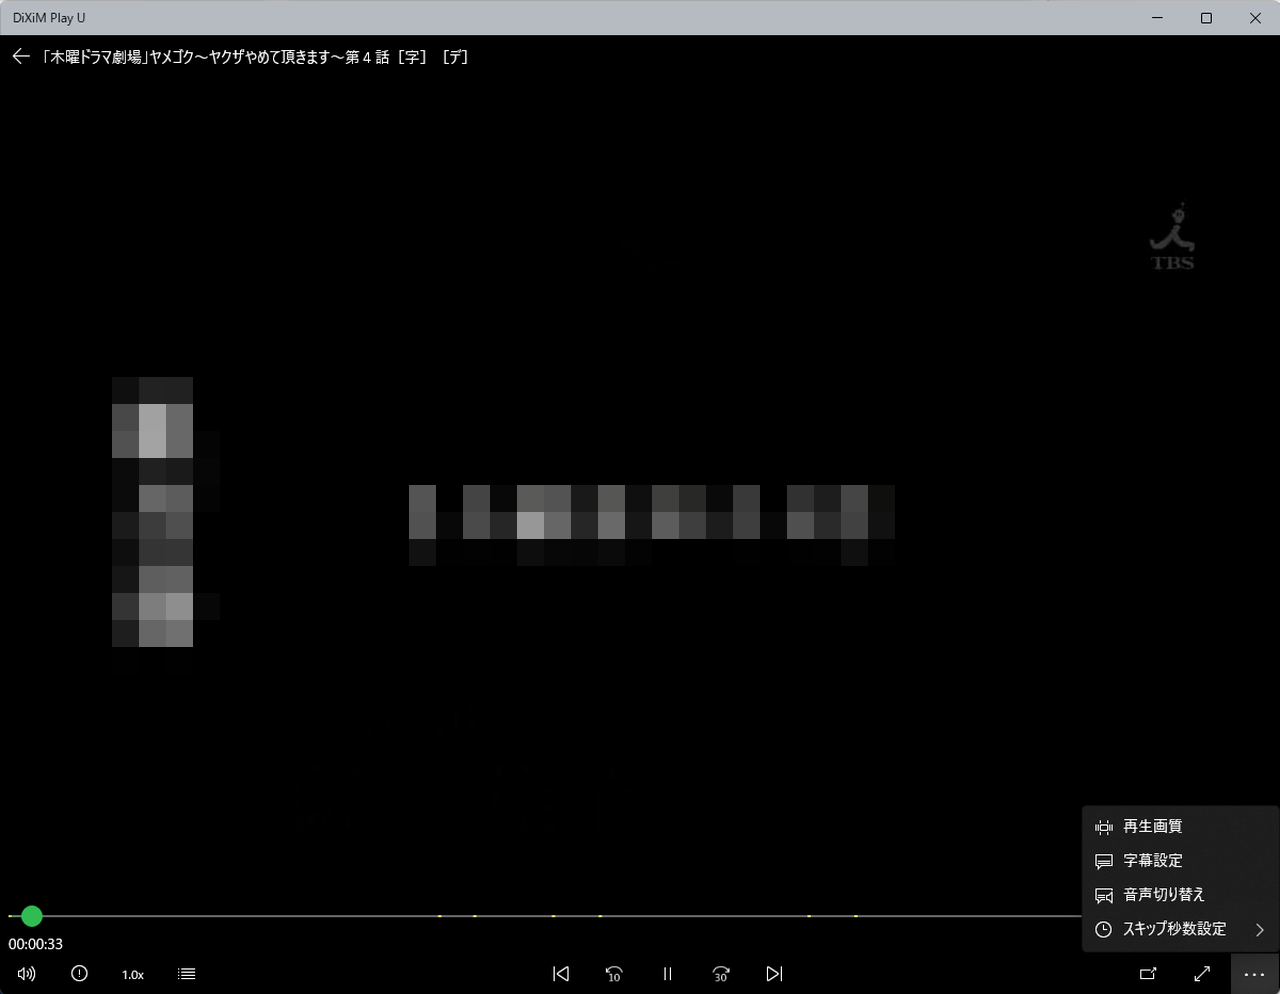The image size is (1280, 994).
Task: Mute the audio with the speaker icon
Action: [27, 974]
